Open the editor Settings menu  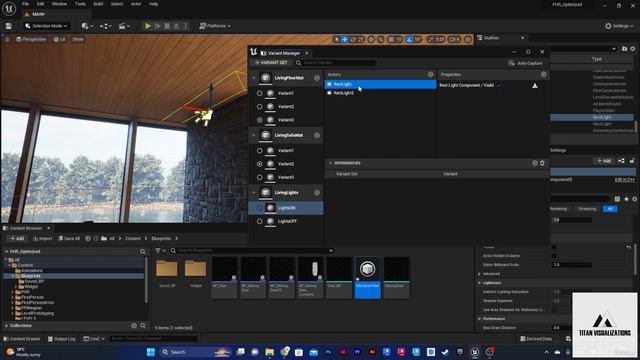[619, 26]
